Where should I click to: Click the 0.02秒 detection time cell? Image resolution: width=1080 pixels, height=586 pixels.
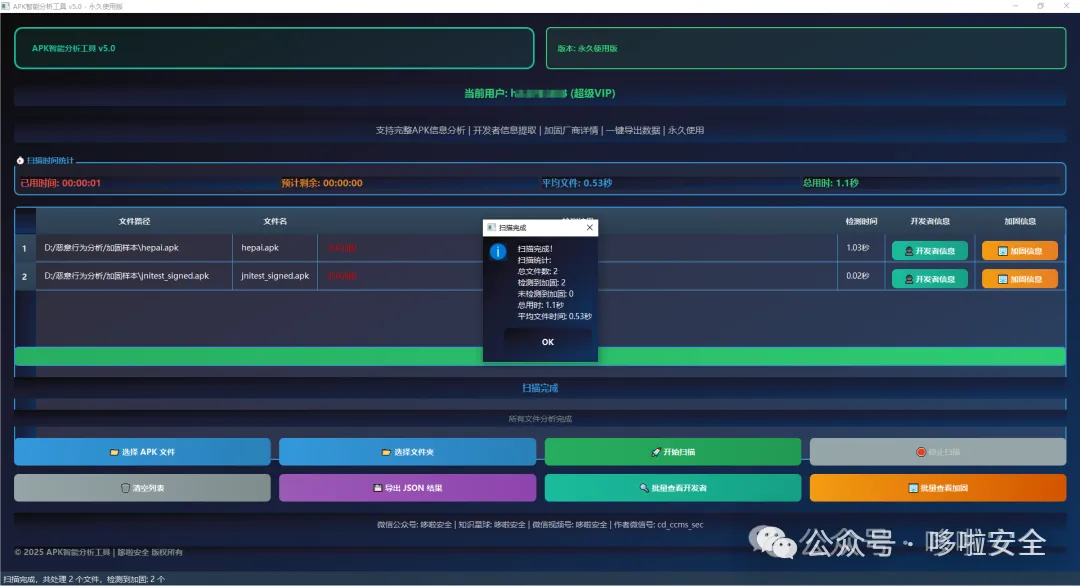(x=861, y=276)
